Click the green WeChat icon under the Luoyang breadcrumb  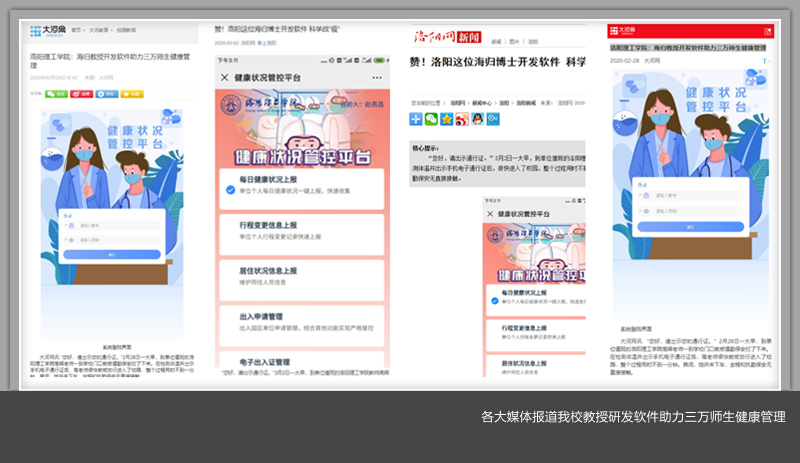click(431, 119)
